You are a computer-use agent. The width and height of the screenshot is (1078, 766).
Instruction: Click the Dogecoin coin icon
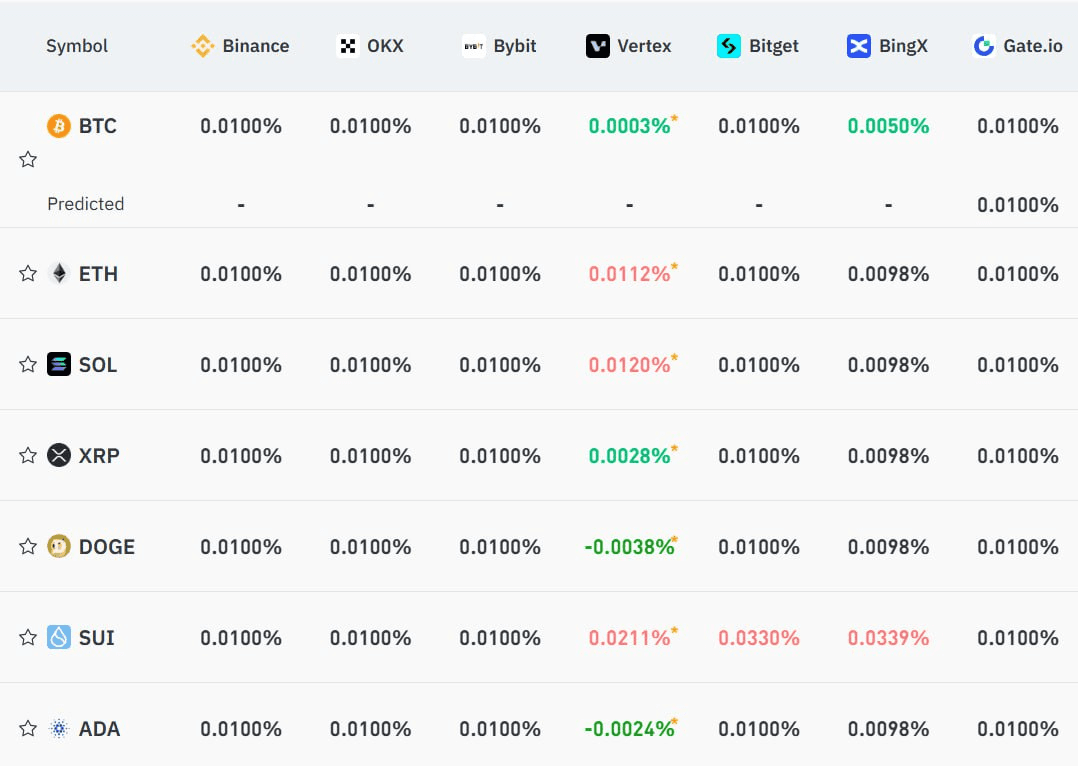59,547
